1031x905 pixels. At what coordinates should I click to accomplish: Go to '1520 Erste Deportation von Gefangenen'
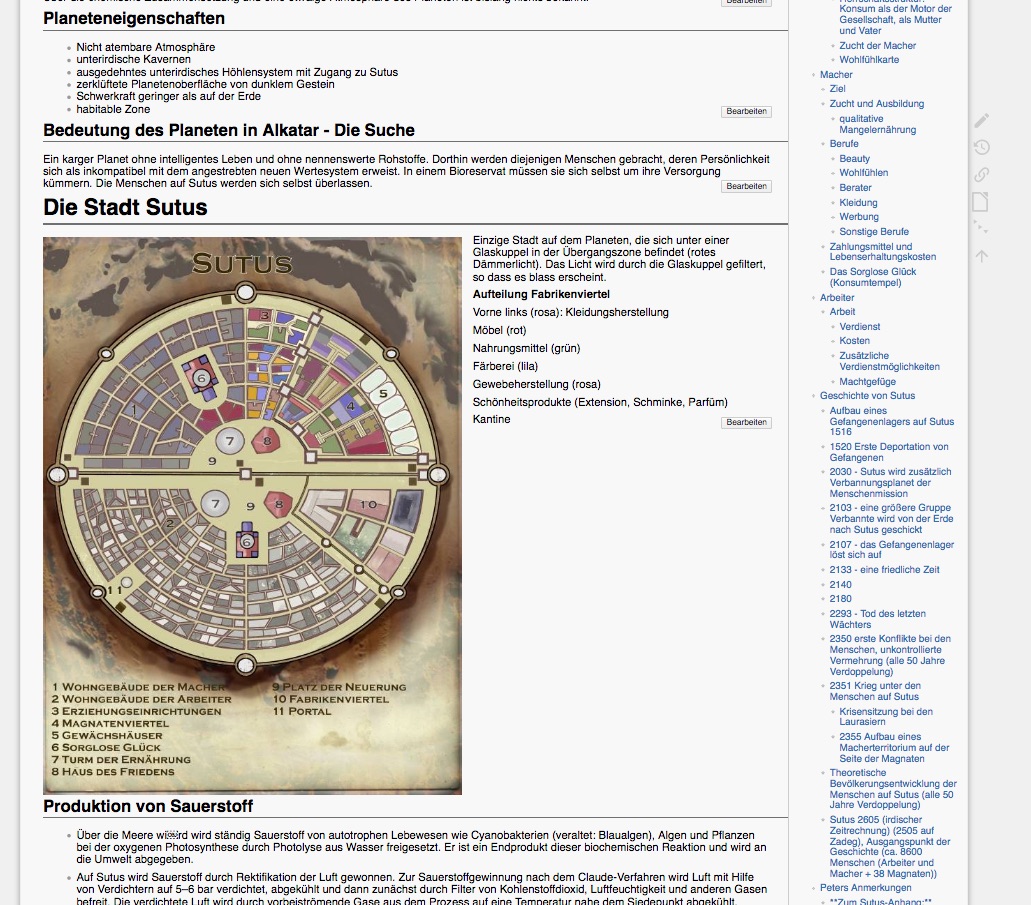pos(888,452)
